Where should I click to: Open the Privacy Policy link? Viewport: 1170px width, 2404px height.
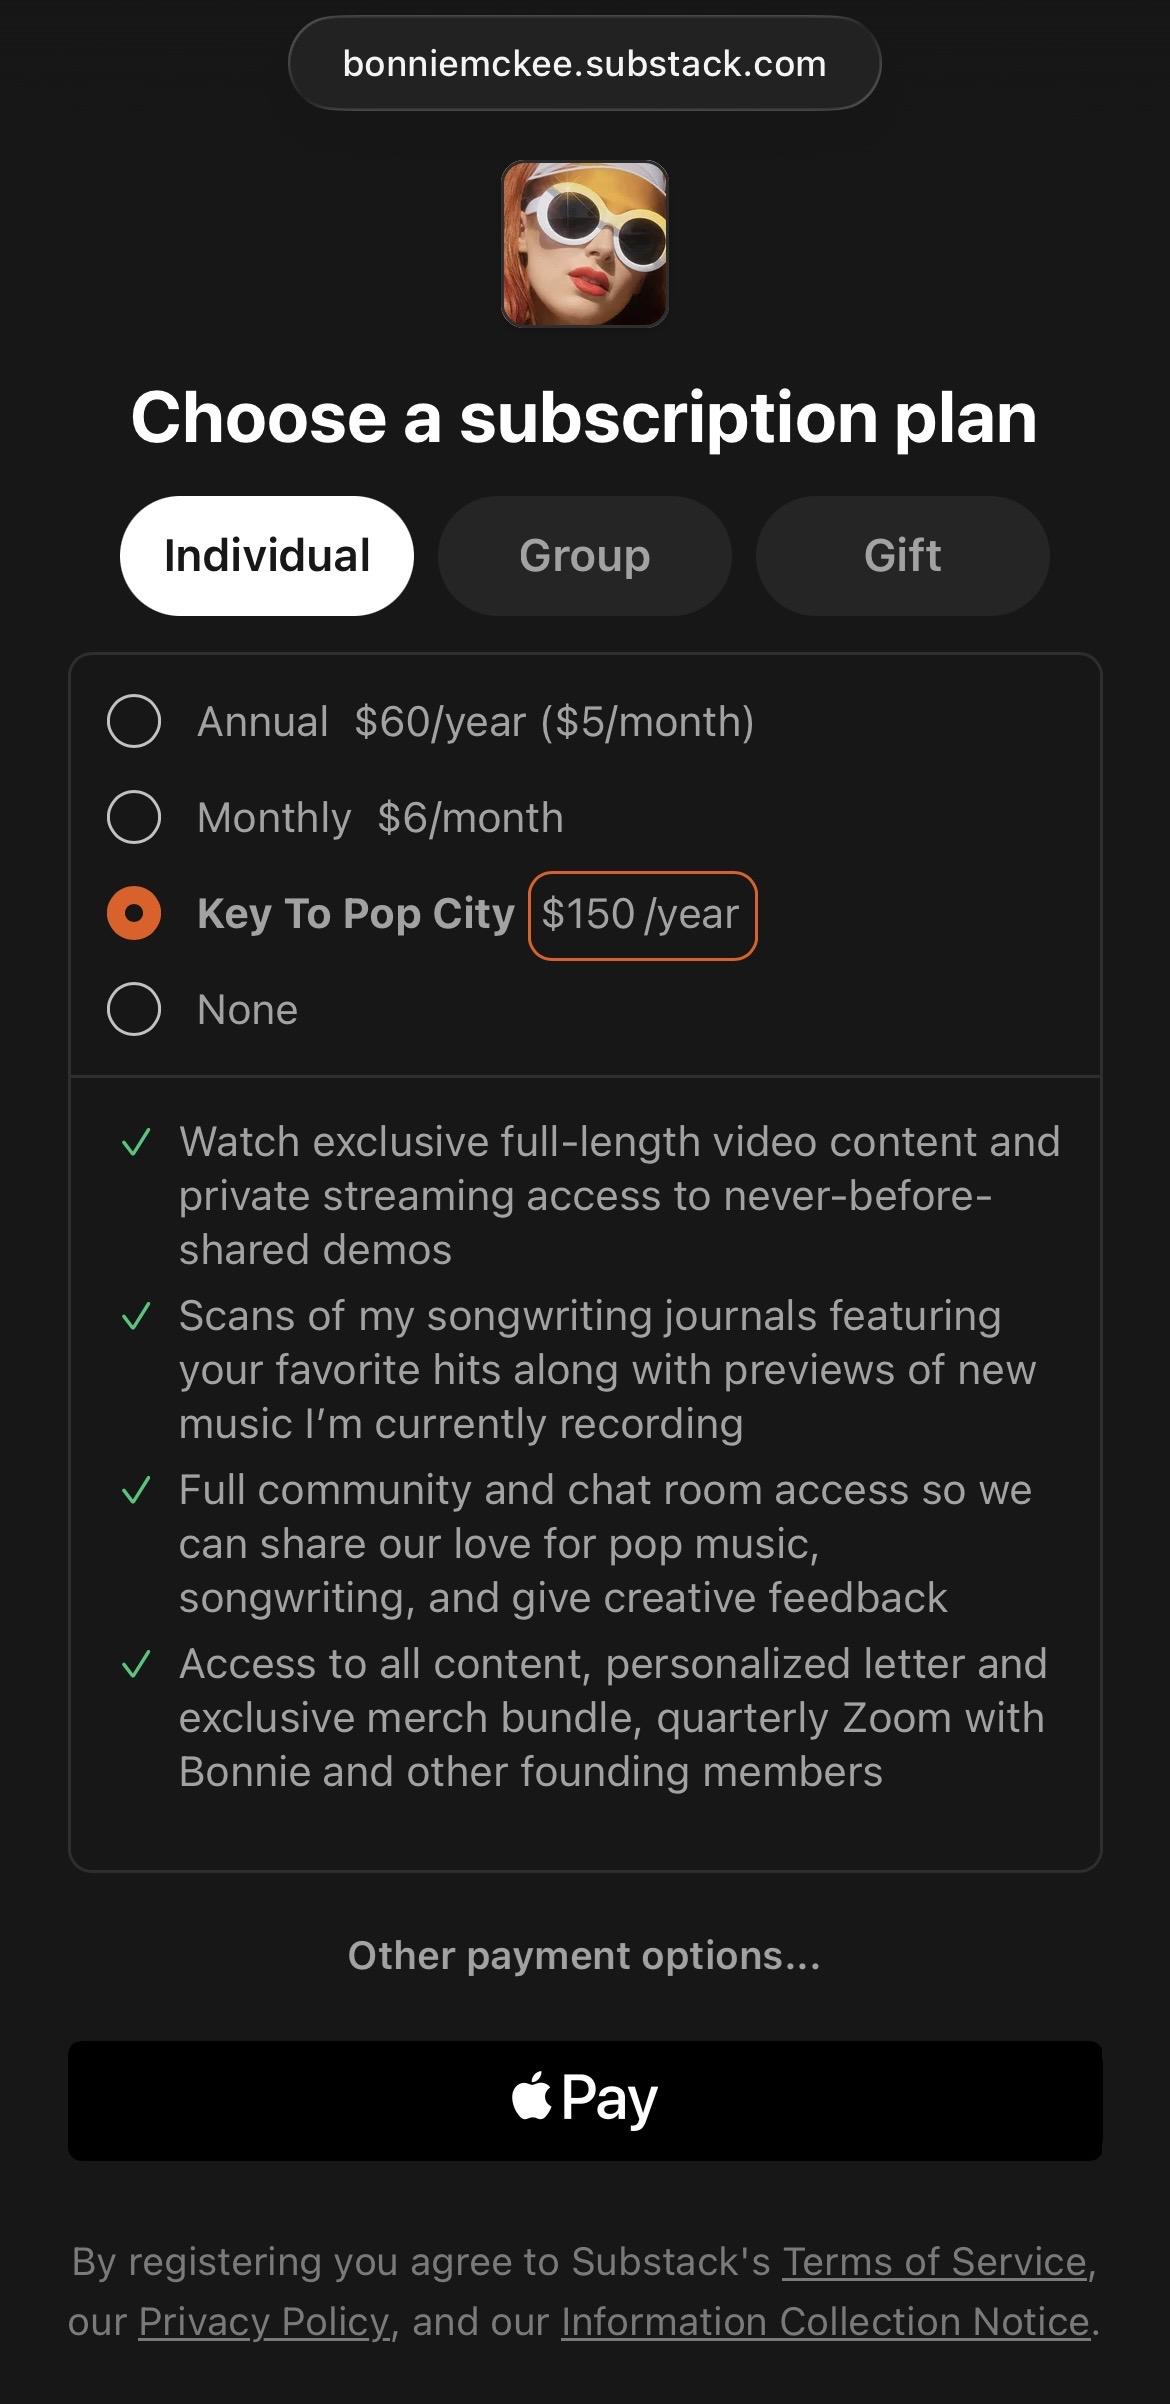click(263, 2321)
